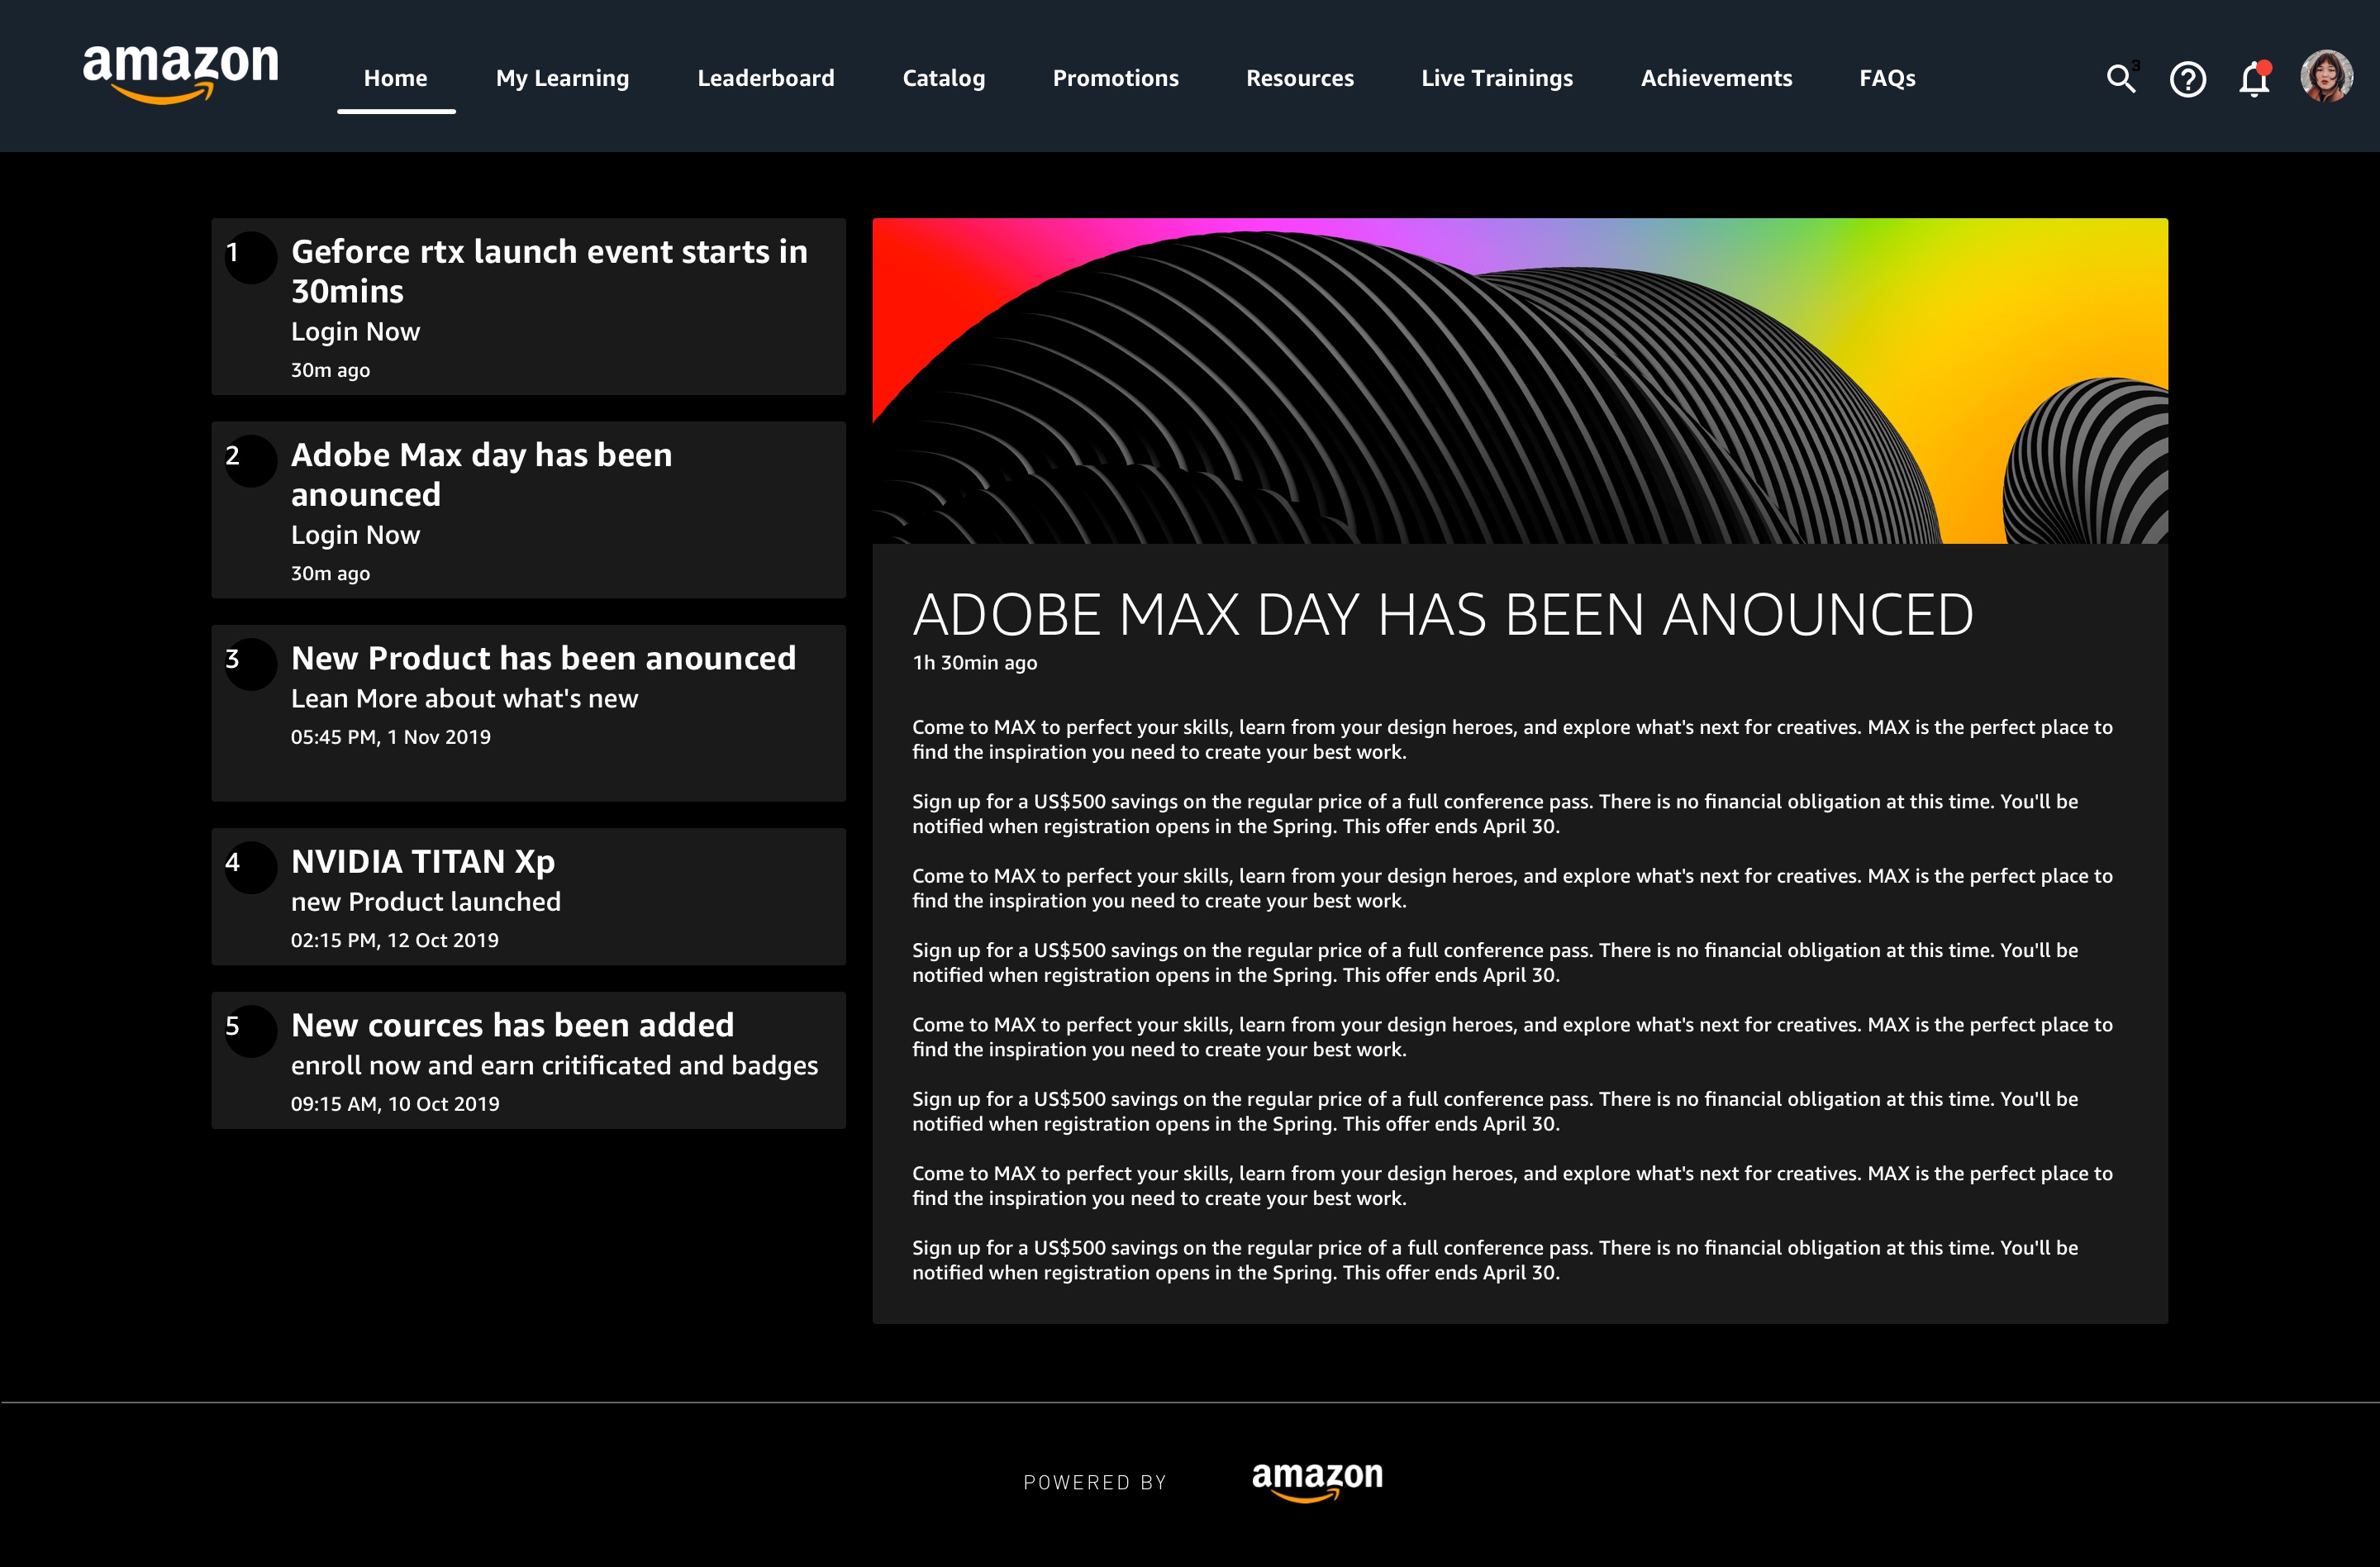Image resolution: width=2380 pixels, height=1567 pixels.
Task: Click Lean More about what's new text
Action: click(x=464, y=698)
